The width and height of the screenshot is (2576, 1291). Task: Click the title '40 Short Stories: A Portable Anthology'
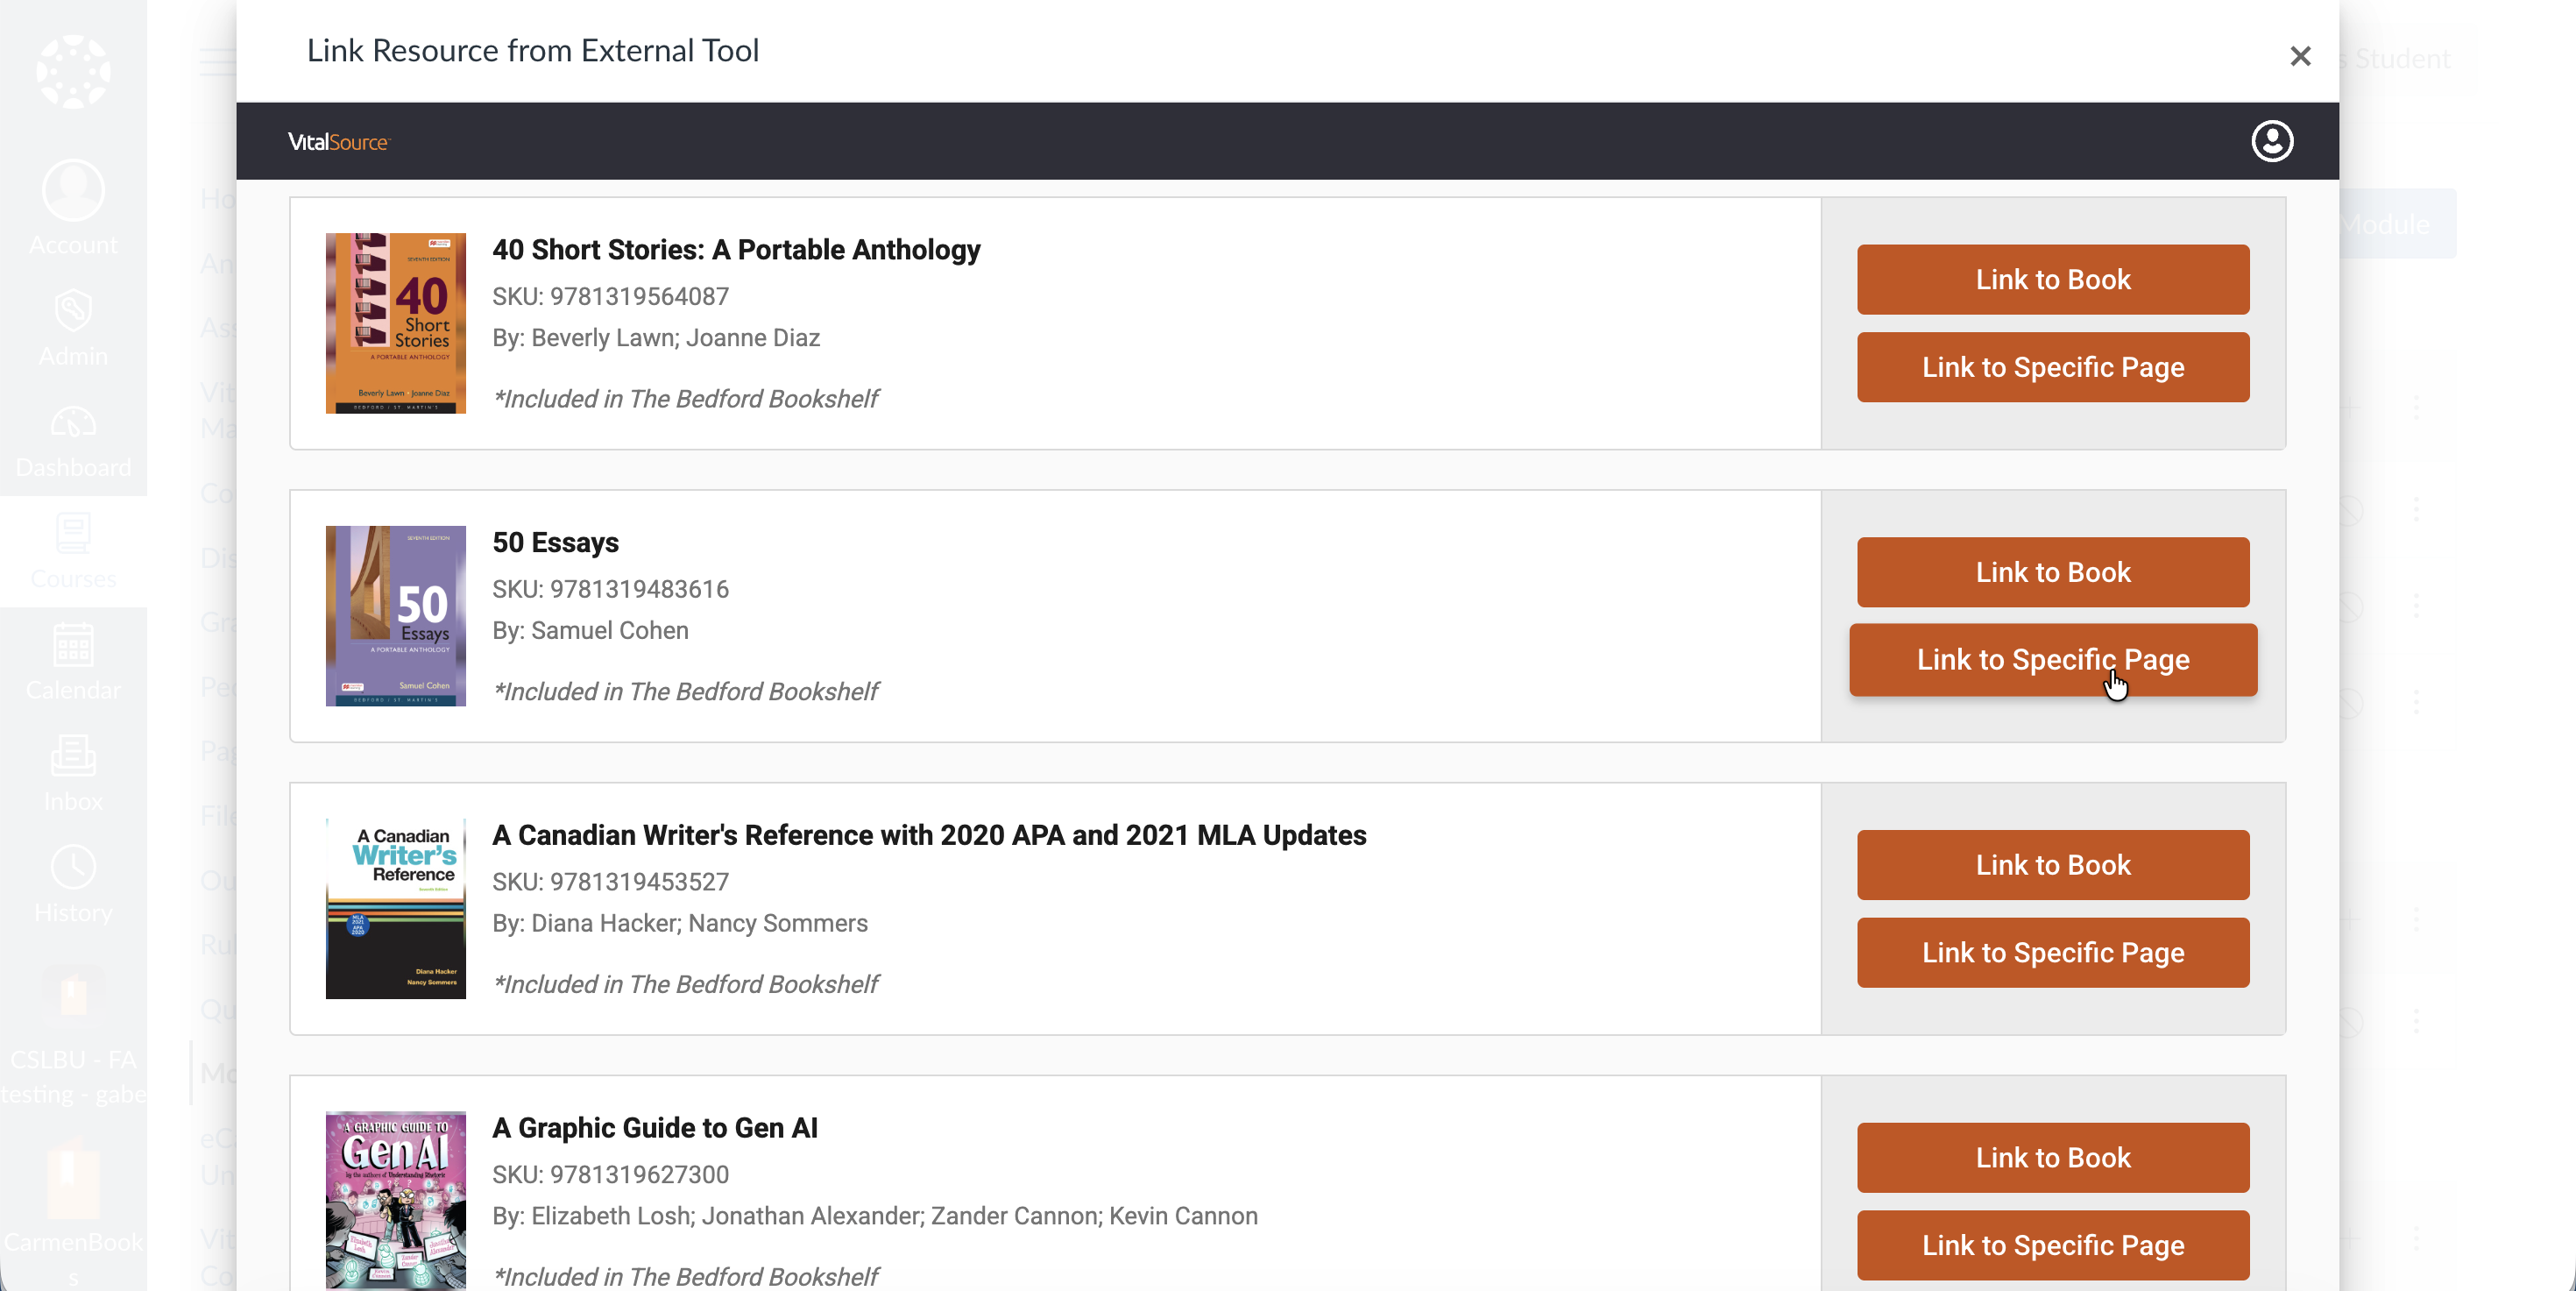point(736,250)
